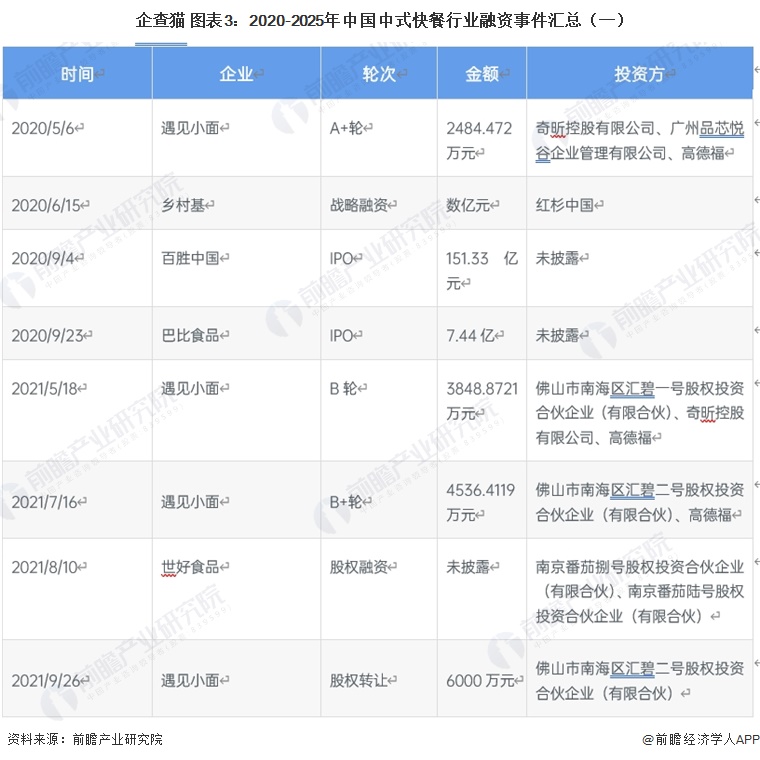Click investor cell in the 2021/9/26 row
Screen dimensions: 760x760
pos(639,681)
